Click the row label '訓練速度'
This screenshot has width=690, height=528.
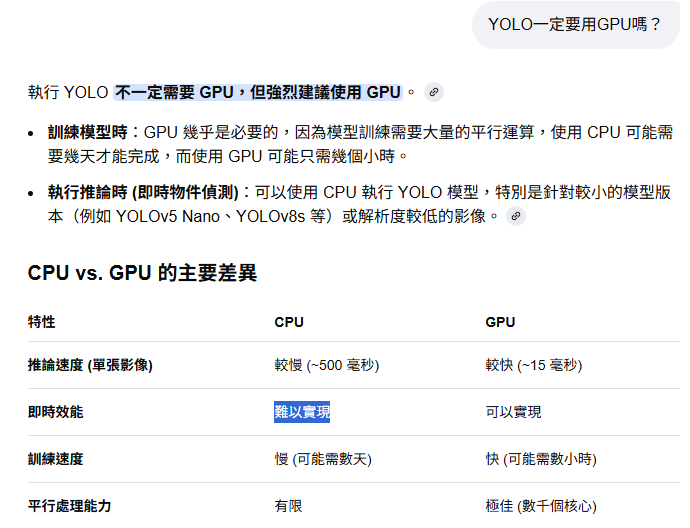[x=56, y=459]
